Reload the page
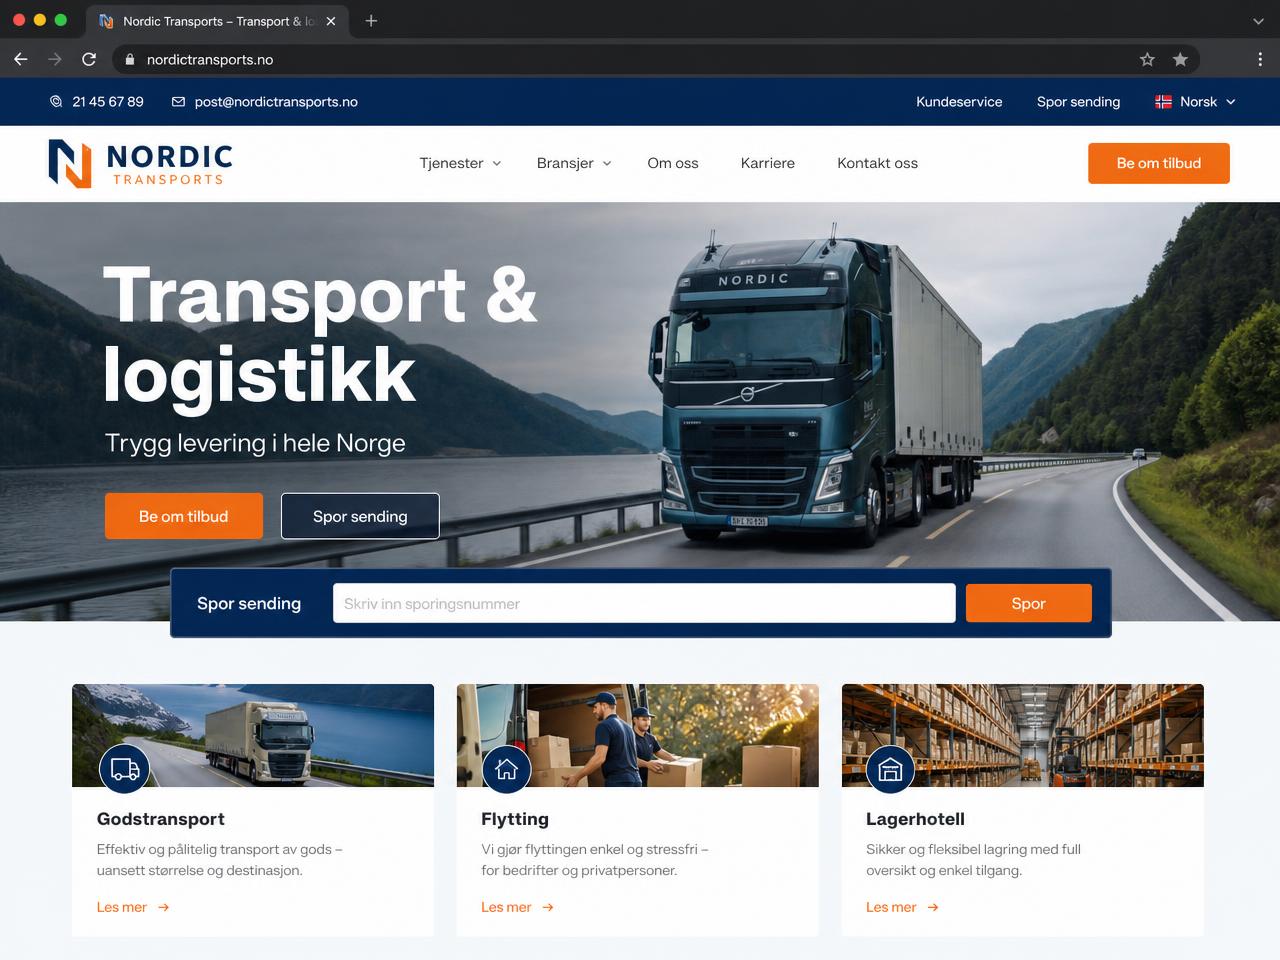 pos(89,60)
